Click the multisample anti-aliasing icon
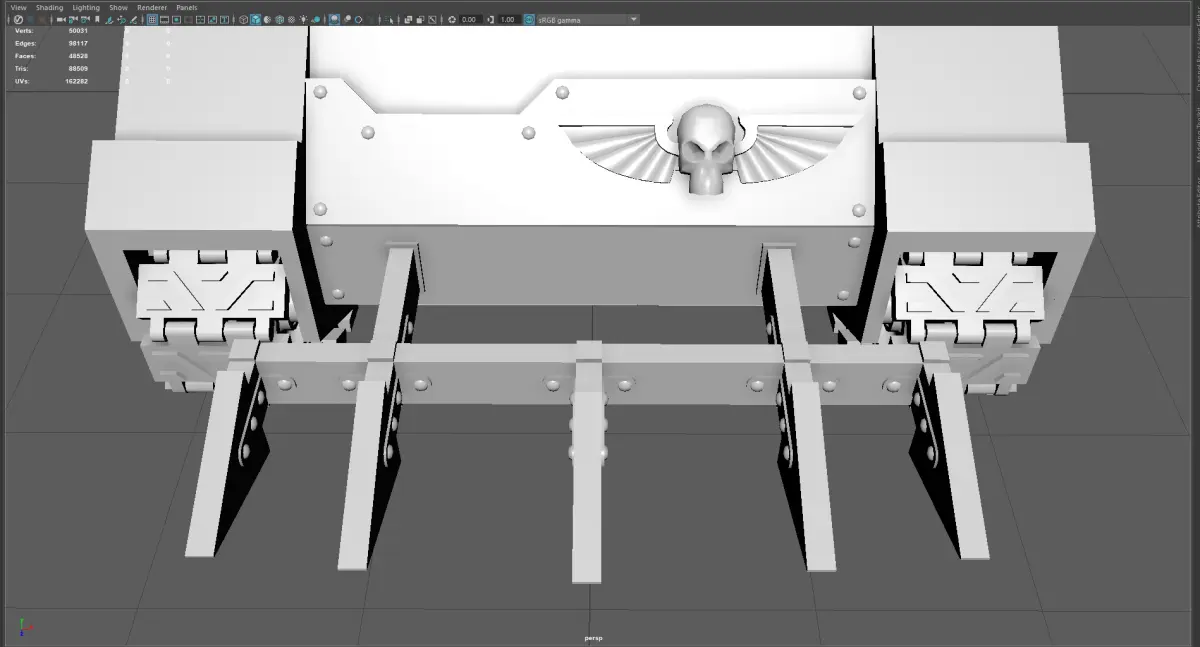This screenshot has width=1200, height=647. [358, 19]
